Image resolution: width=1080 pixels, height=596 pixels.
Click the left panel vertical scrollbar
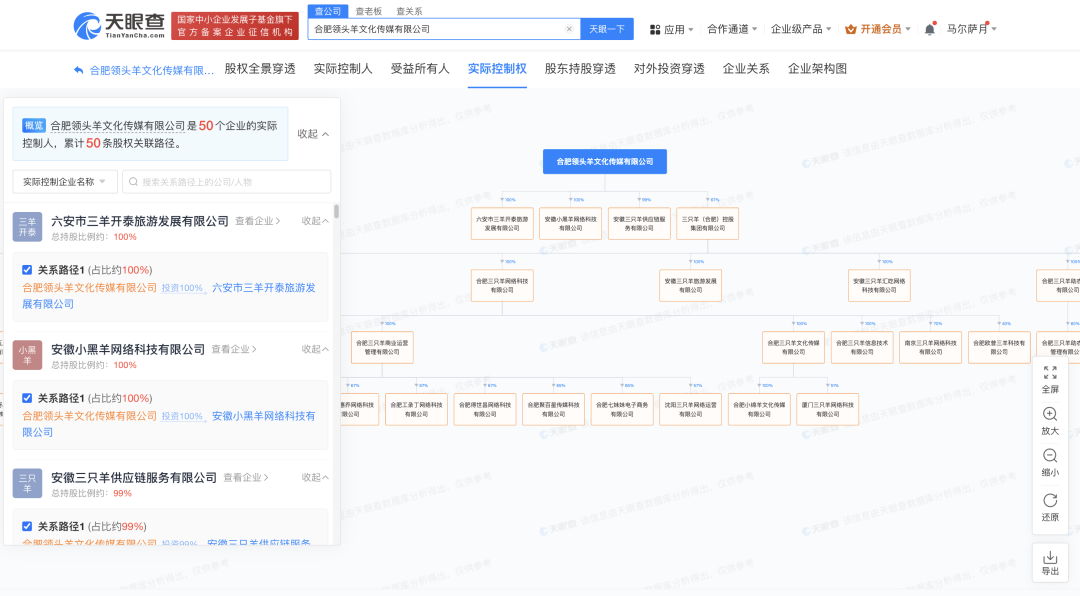click(x=336, y=211)
